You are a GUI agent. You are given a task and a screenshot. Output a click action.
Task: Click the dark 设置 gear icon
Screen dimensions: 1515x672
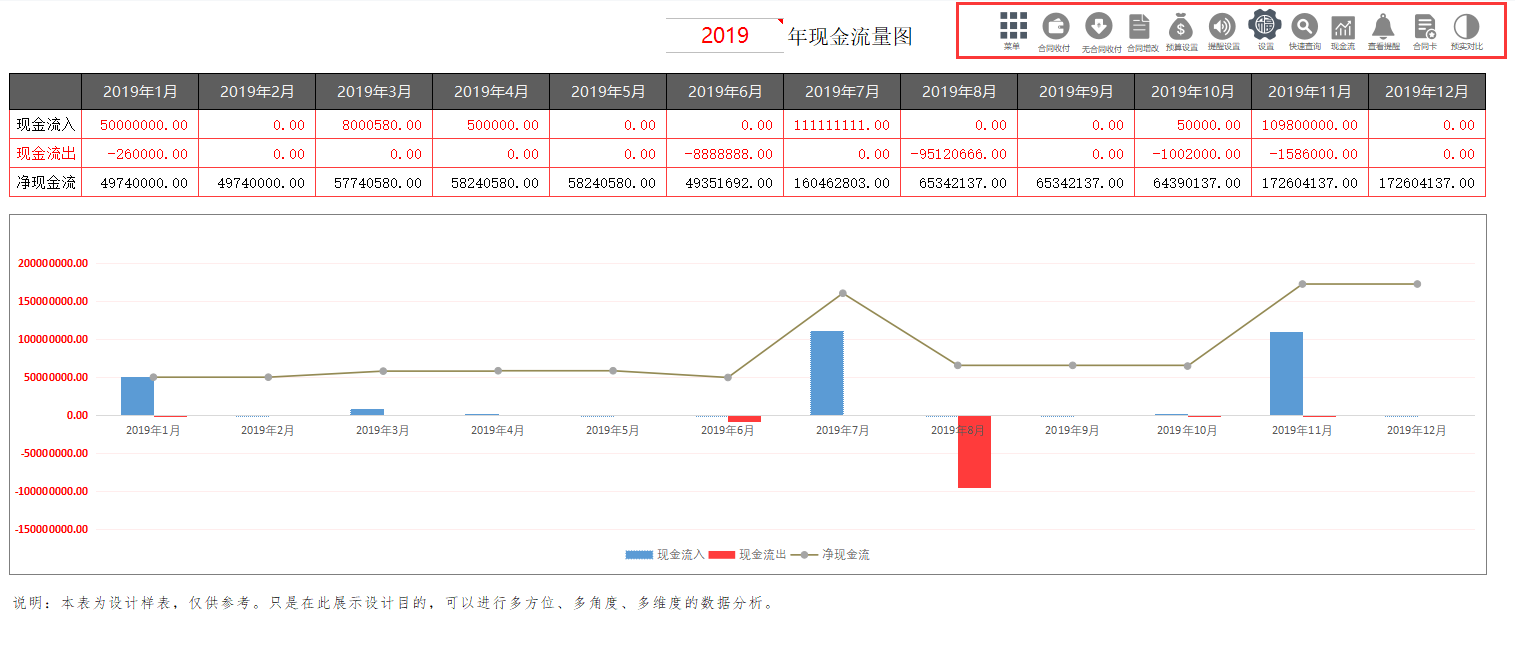[x=1265, y=26]
